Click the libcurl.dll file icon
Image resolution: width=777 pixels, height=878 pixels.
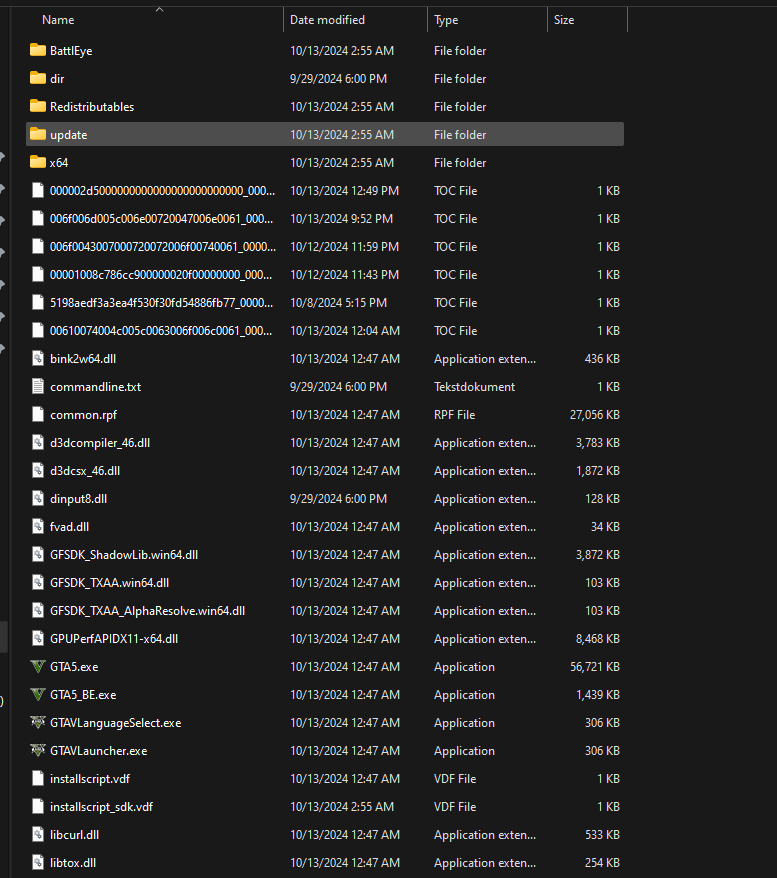(38, 834)
